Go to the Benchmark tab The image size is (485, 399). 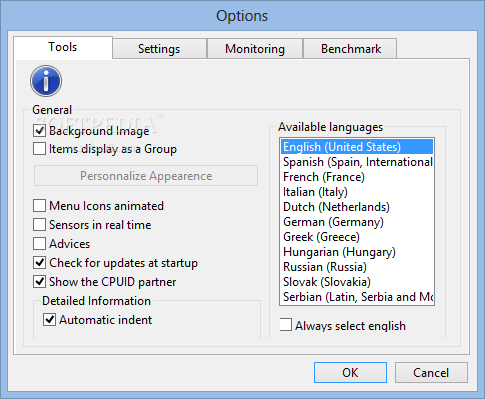[x=351, y=49]
